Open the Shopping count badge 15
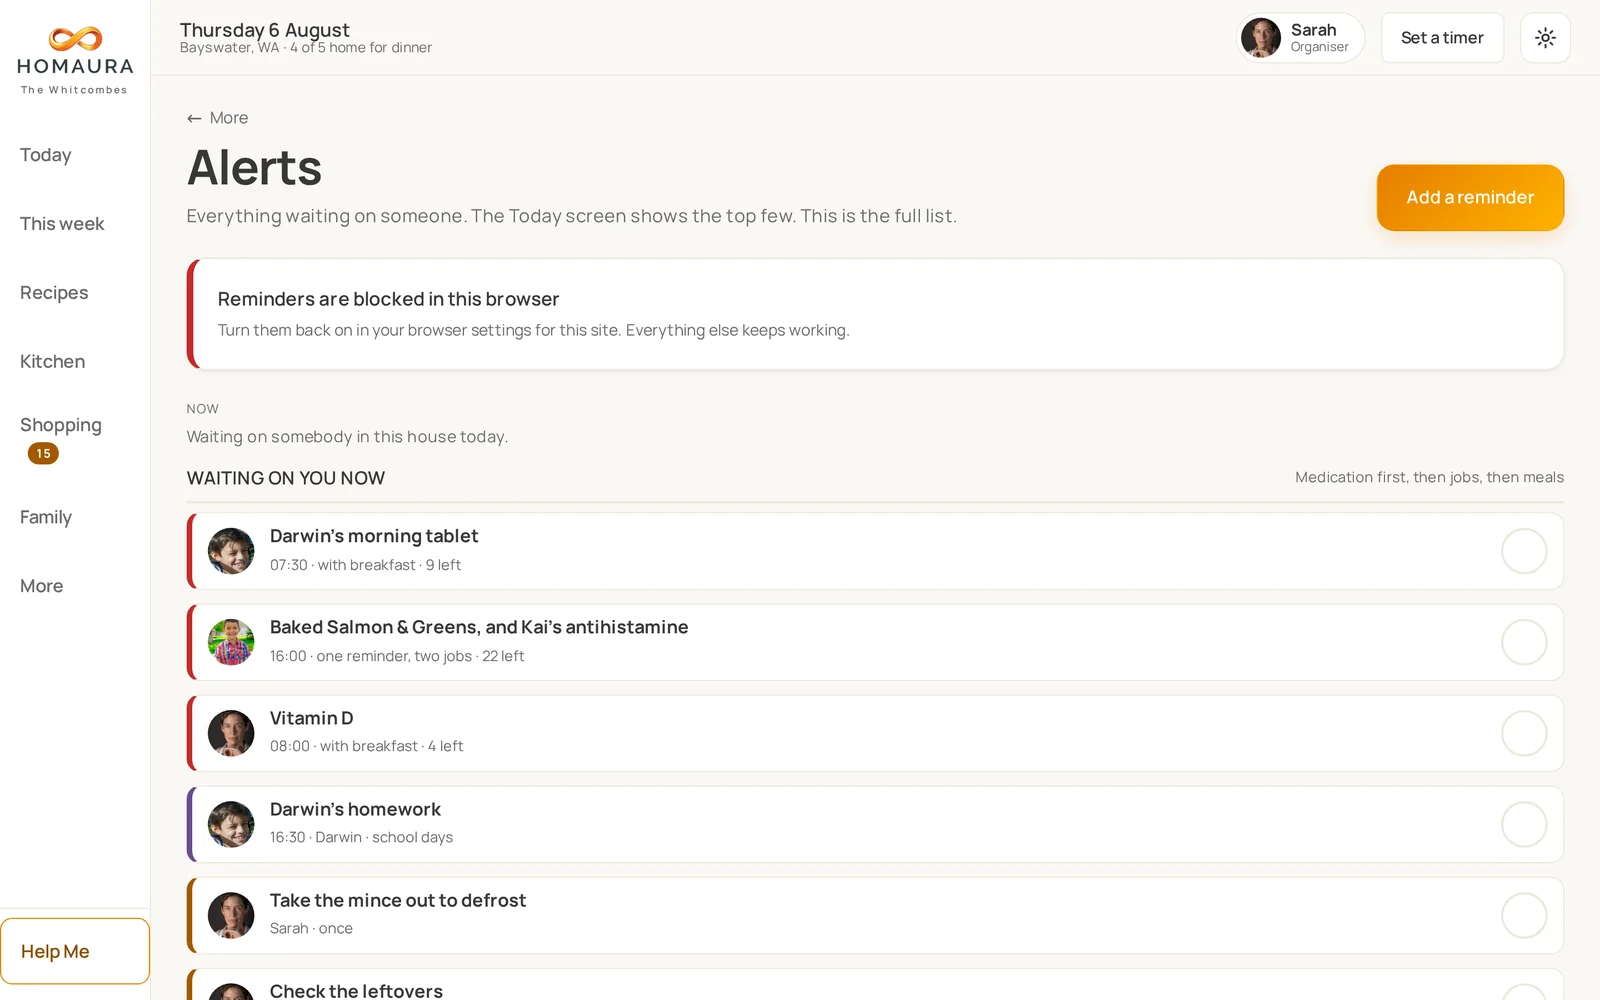 (x=43, y=453)
